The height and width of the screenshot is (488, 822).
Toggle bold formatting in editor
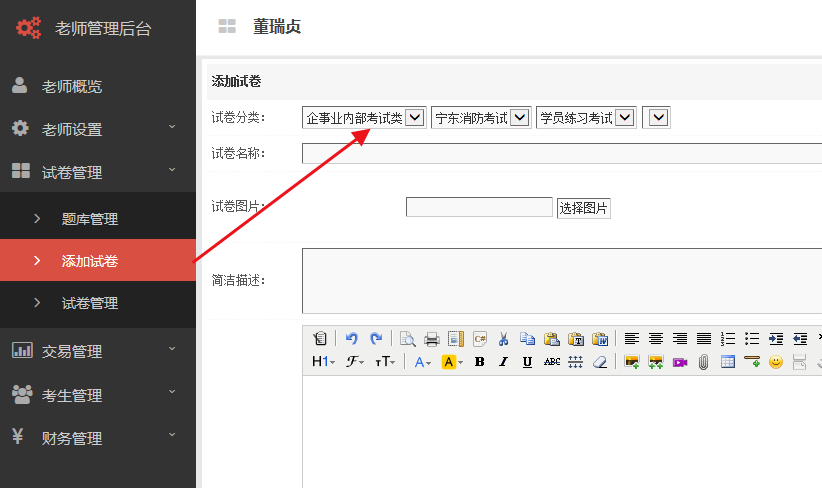click(479, 362)
